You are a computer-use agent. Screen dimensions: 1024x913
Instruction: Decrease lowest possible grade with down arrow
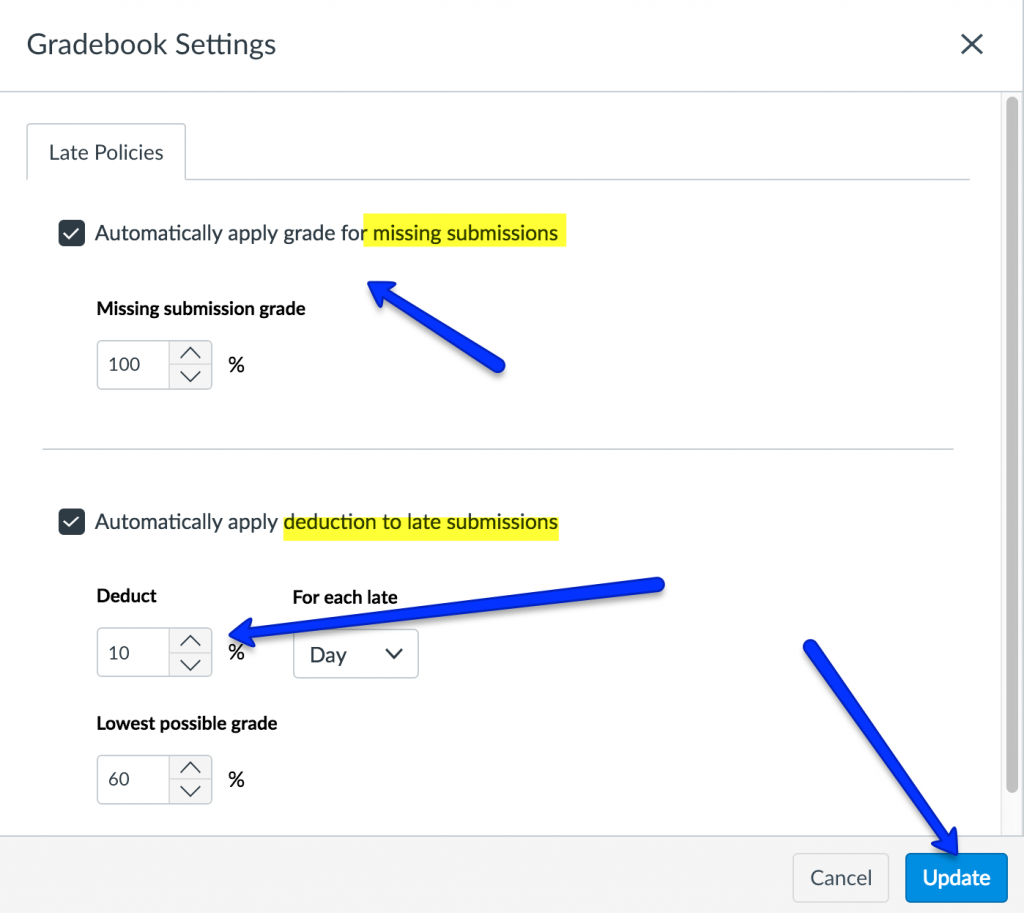click(x=190, y=791)
